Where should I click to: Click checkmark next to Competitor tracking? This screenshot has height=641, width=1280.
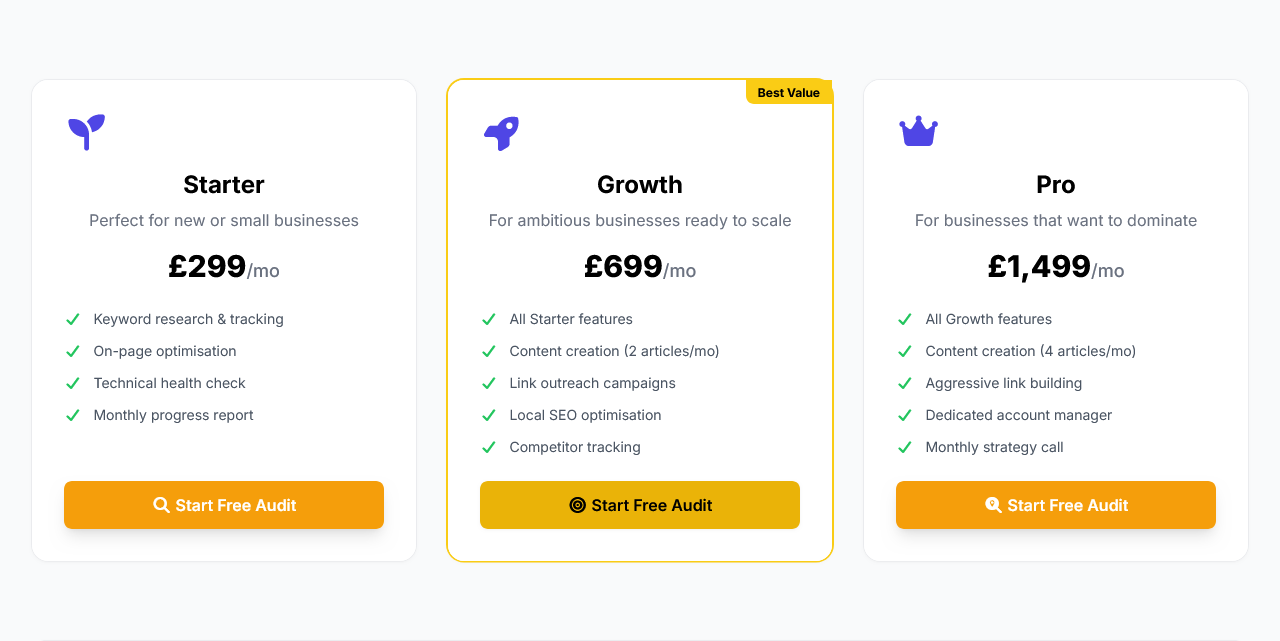(x=489, y=447)
